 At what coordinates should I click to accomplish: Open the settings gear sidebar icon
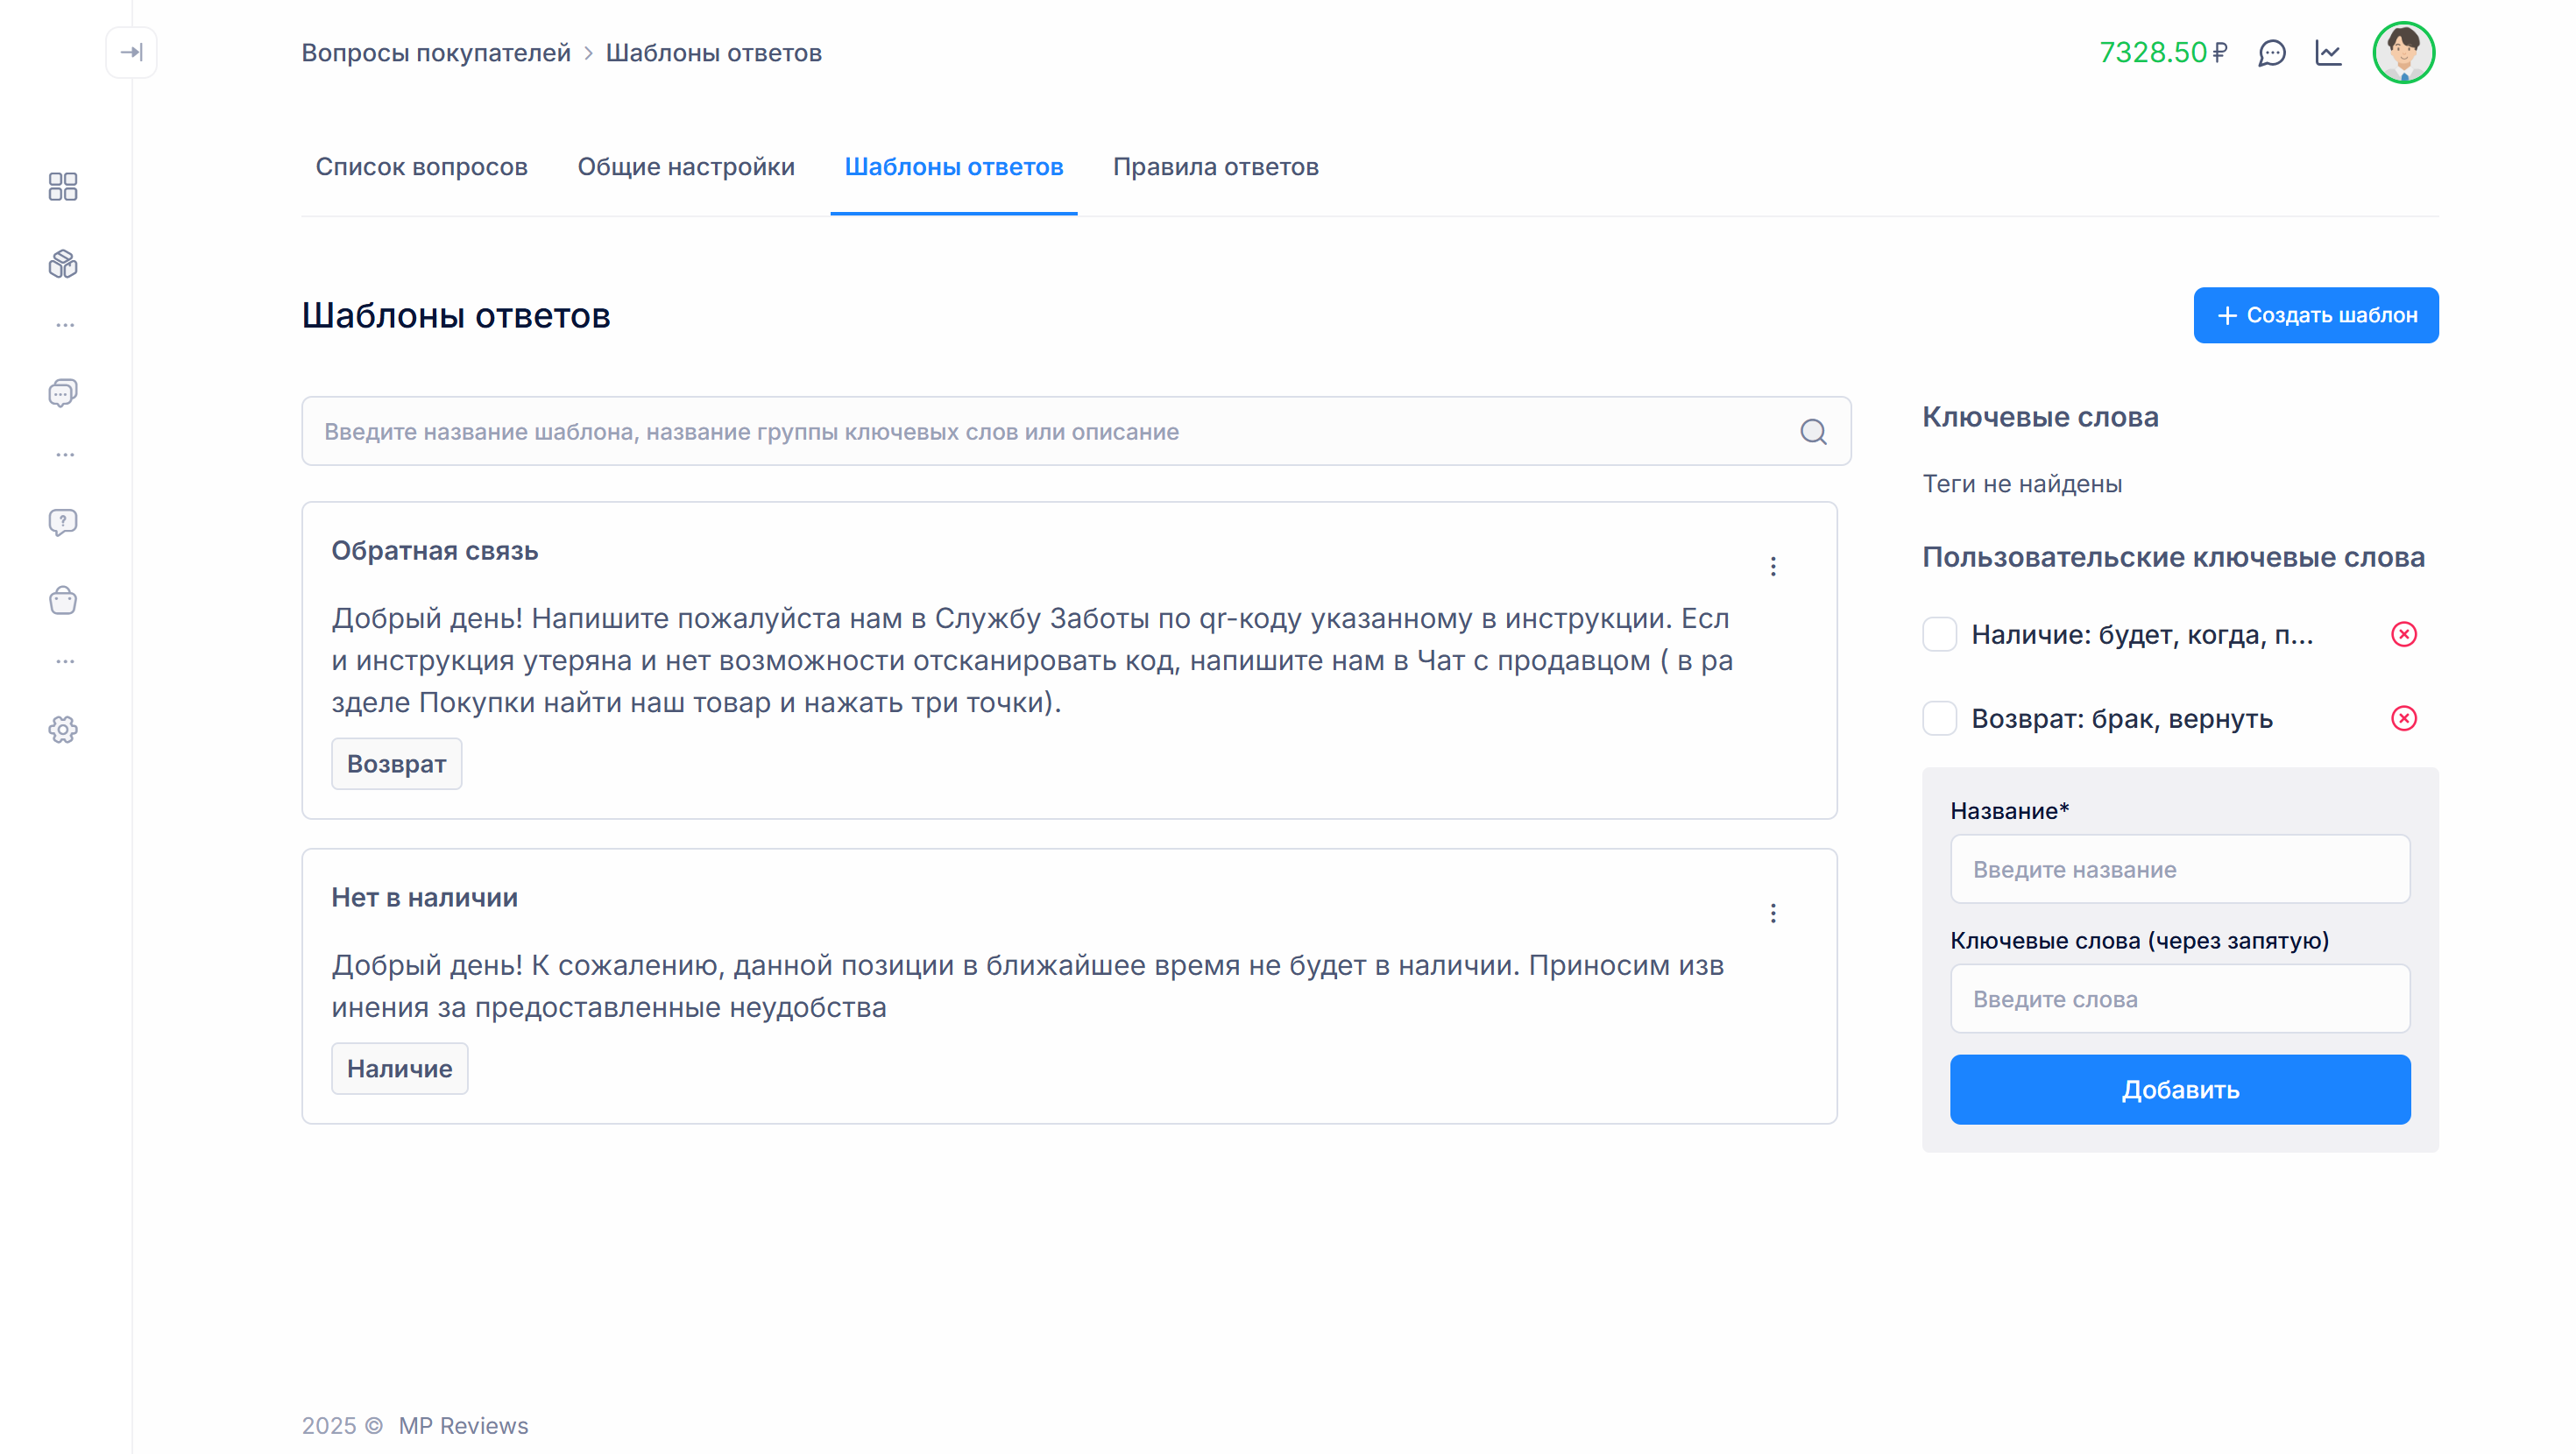coord(63,730)
